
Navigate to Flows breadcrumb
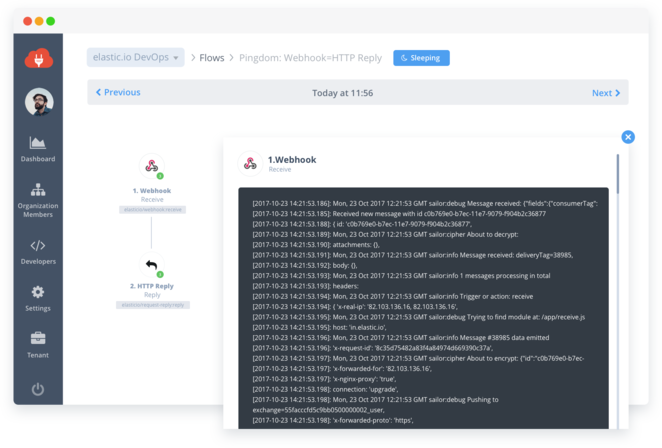(212, 58)
